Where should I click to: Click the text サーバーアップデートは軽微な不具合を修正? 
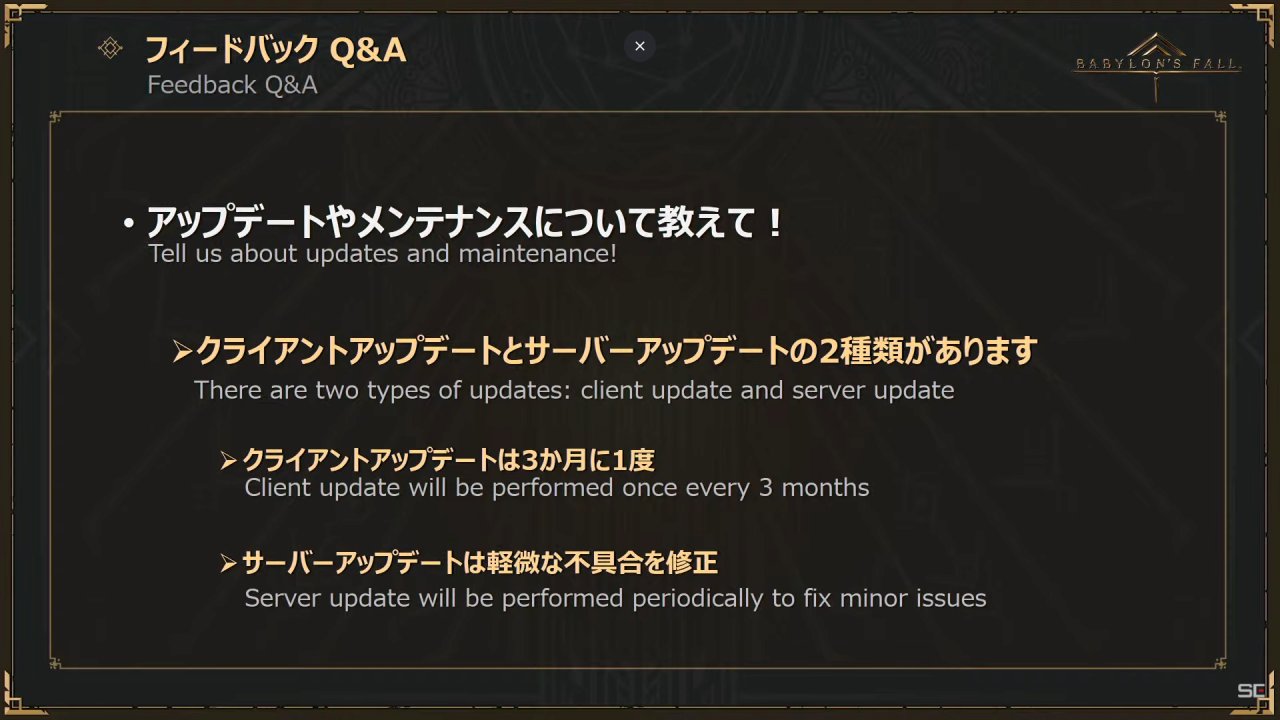(480, 563)
